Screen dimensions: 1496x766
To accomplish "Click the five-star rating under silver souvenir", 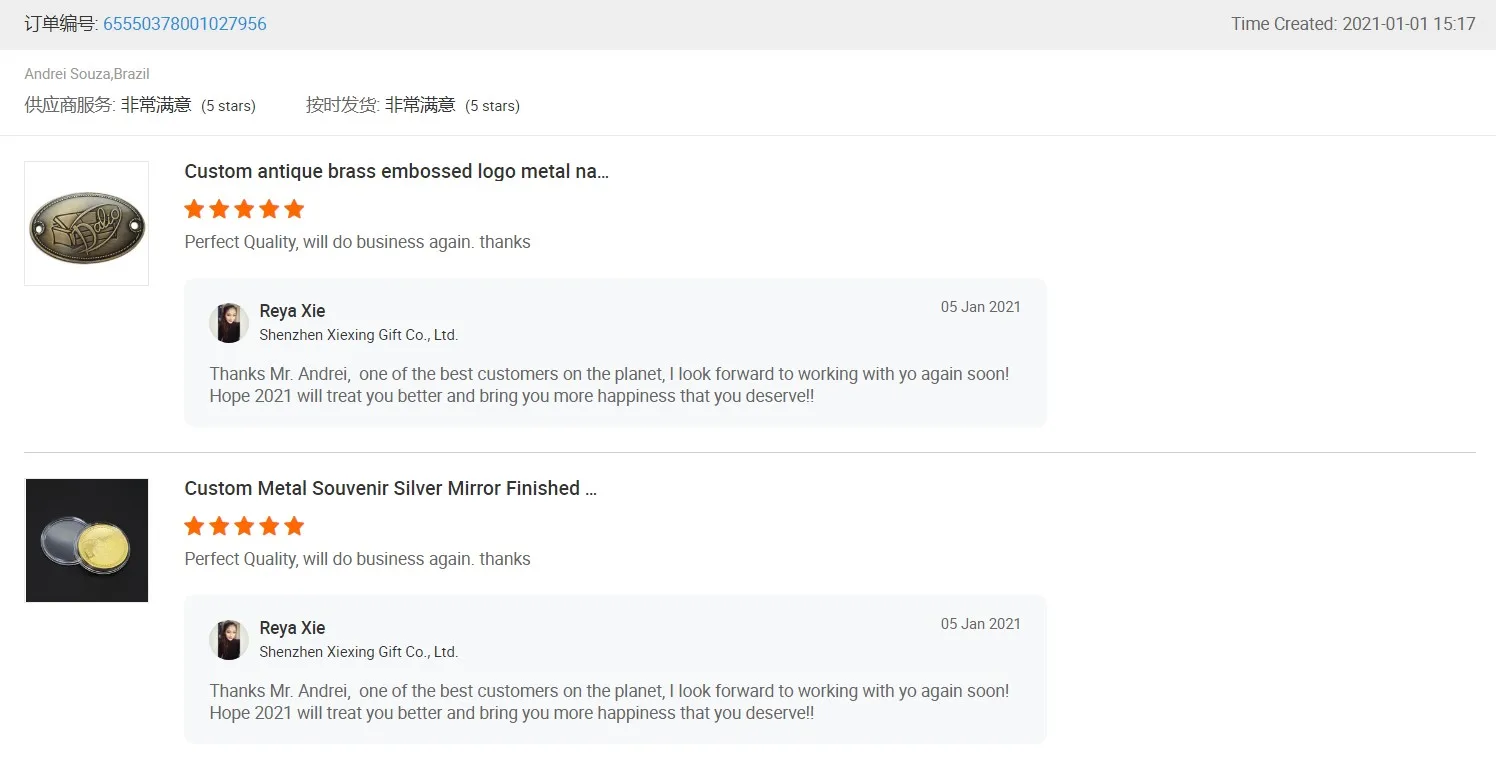I will pyautogui.click(x=244, y=526).
